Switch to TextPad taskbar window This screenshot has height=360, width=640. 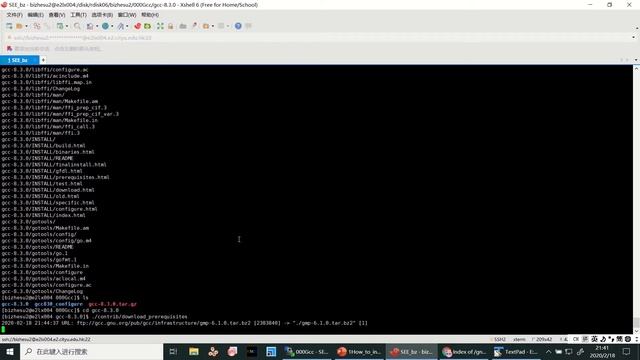coord(516,351)
